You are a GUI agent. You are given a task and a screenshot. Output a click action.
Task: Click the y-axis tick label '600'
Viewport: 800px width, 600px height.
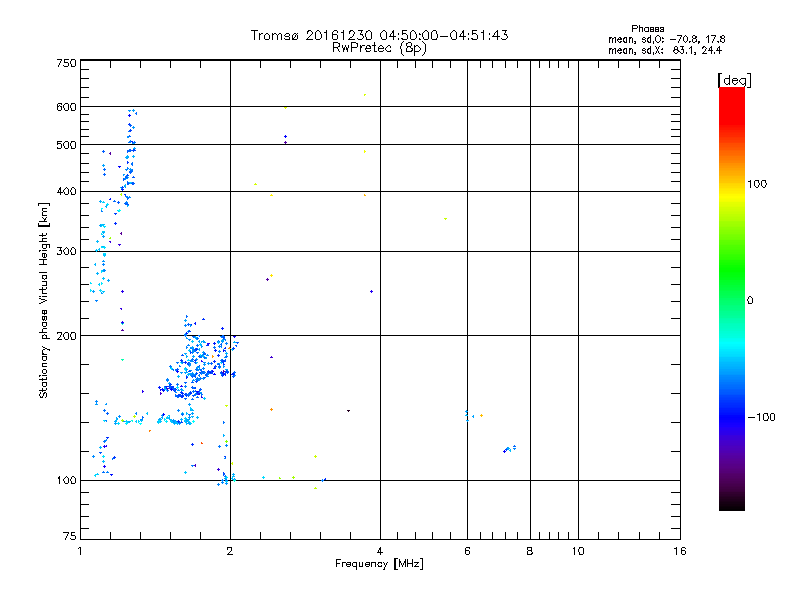pyautogui.click(x=66, y=107)
